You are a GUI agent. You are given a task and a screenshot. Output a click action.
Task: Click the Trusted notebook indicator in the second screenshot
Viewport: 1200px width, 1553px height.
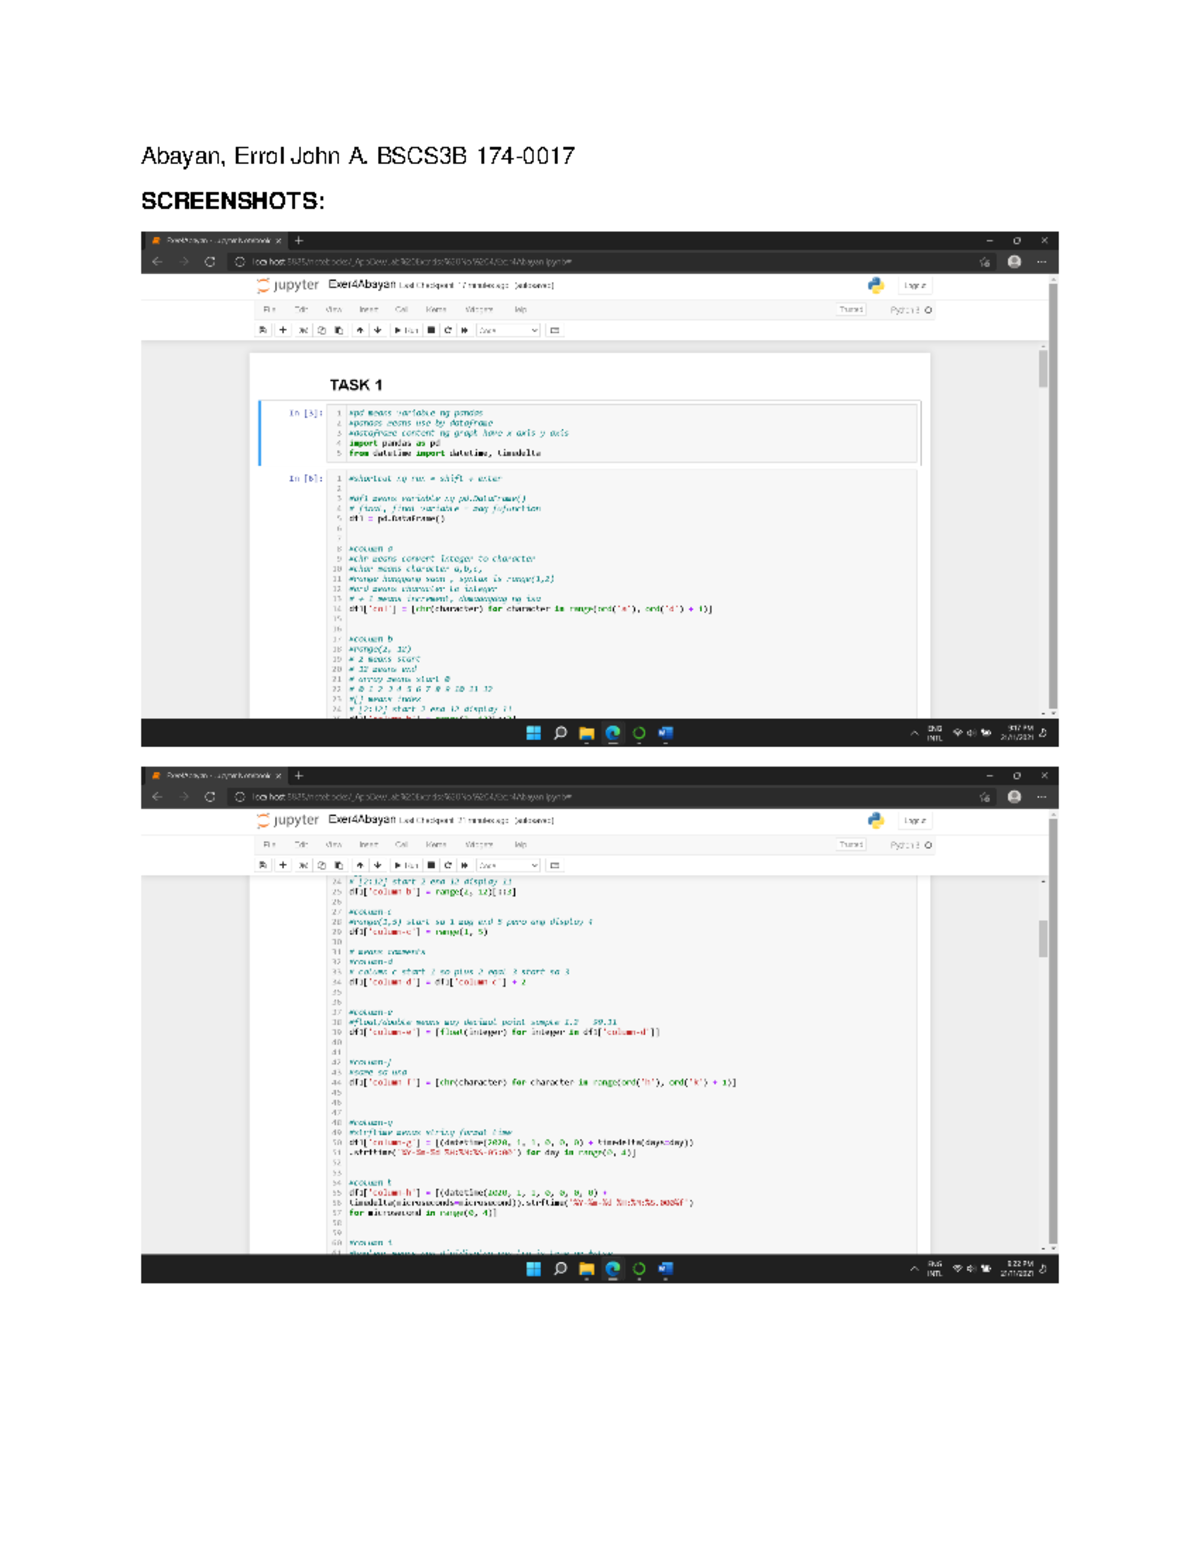click(851, 845)
